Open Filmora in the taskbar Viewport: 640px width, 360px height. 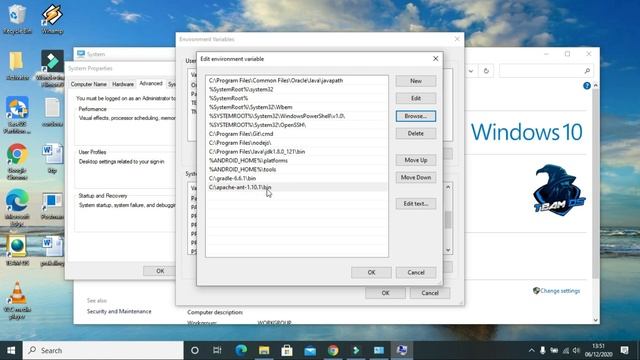pyautogui.click(x=356, y=350)
